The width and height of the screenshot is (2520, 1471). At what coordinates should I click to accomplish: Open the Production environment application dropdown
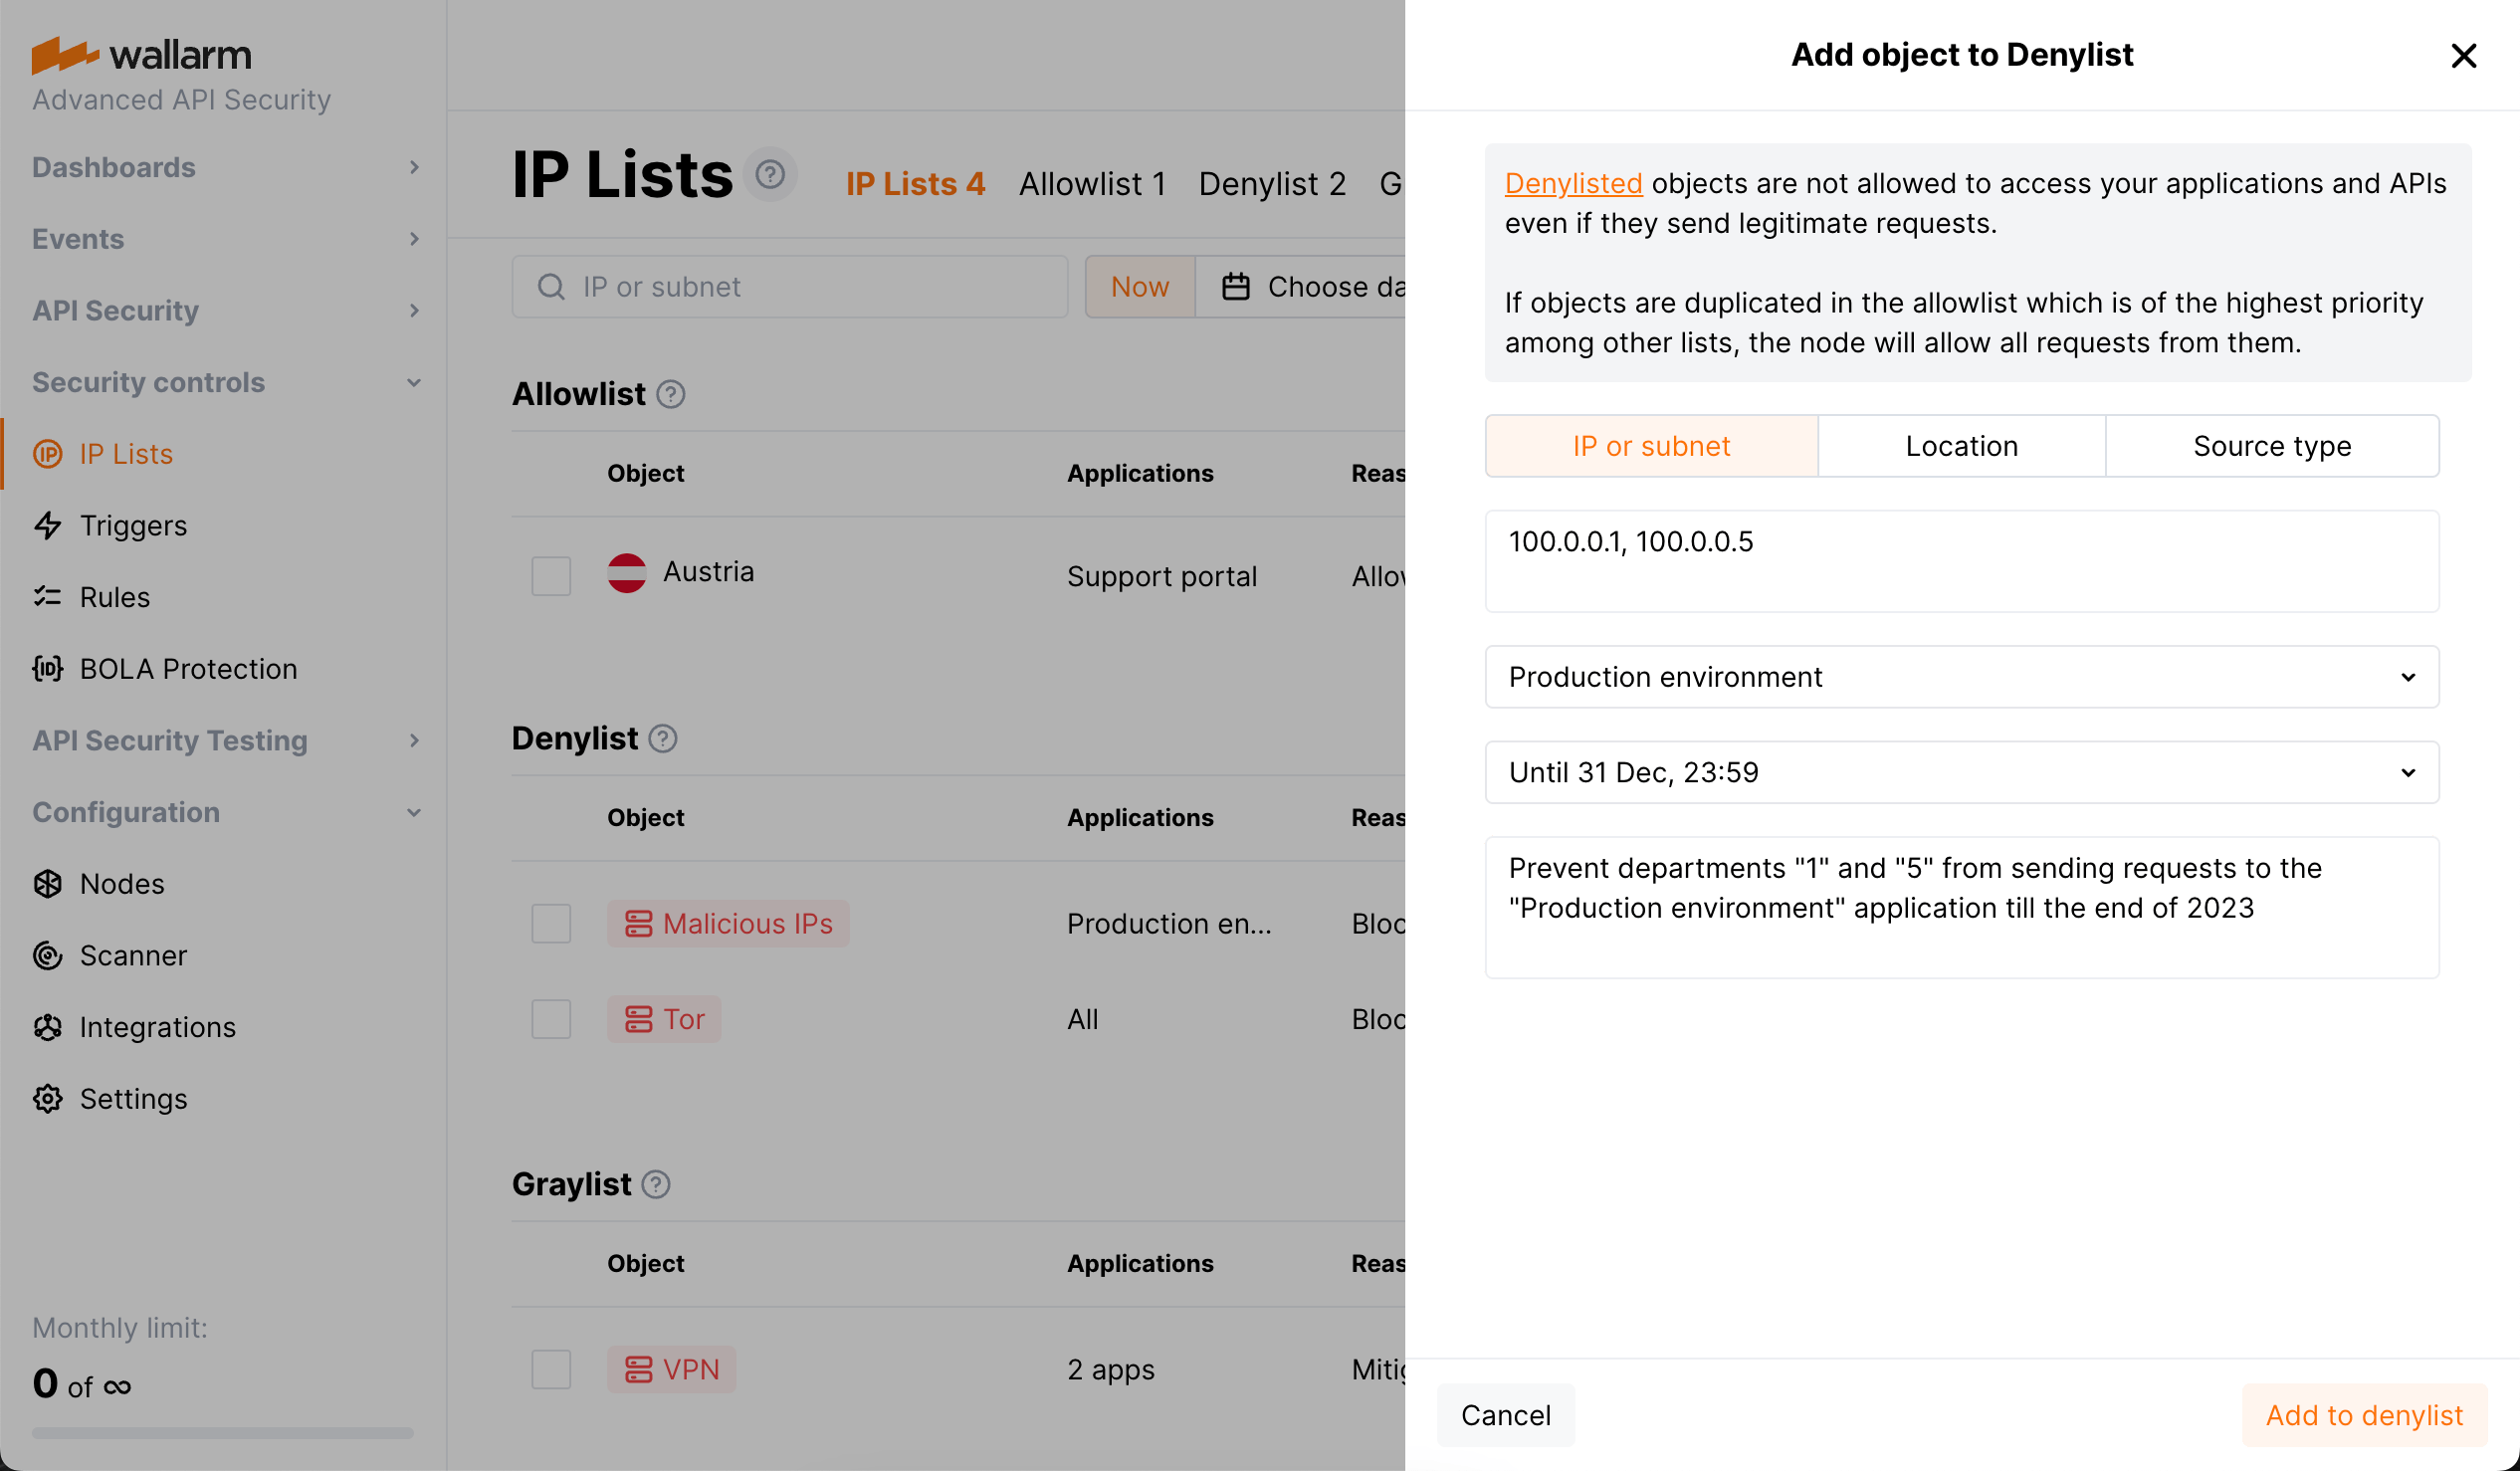(x=1960, y=677)
